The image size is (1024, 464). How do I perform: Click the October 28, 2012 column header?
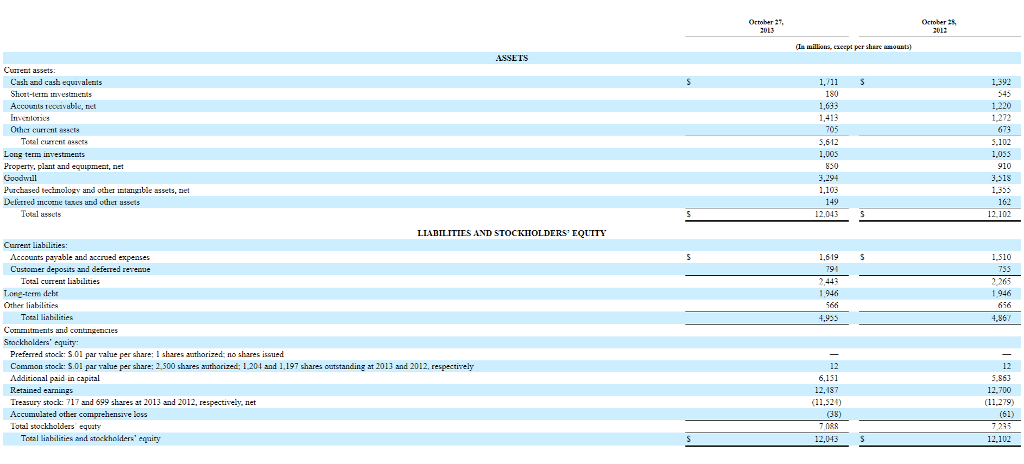coord(939,26)
